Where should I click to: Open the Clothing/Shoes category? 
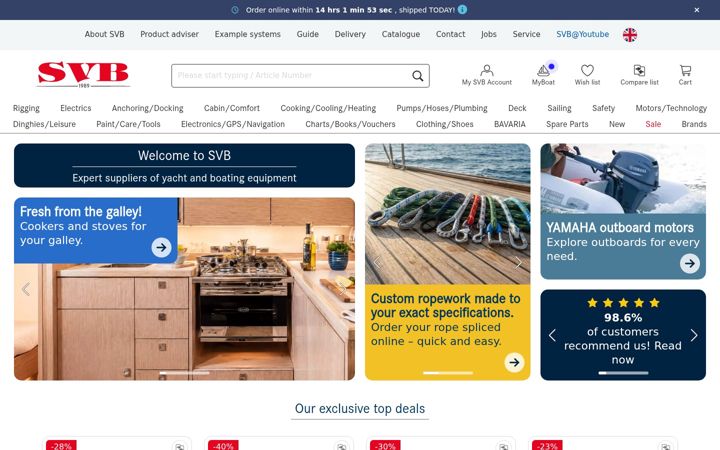[444, 124]
